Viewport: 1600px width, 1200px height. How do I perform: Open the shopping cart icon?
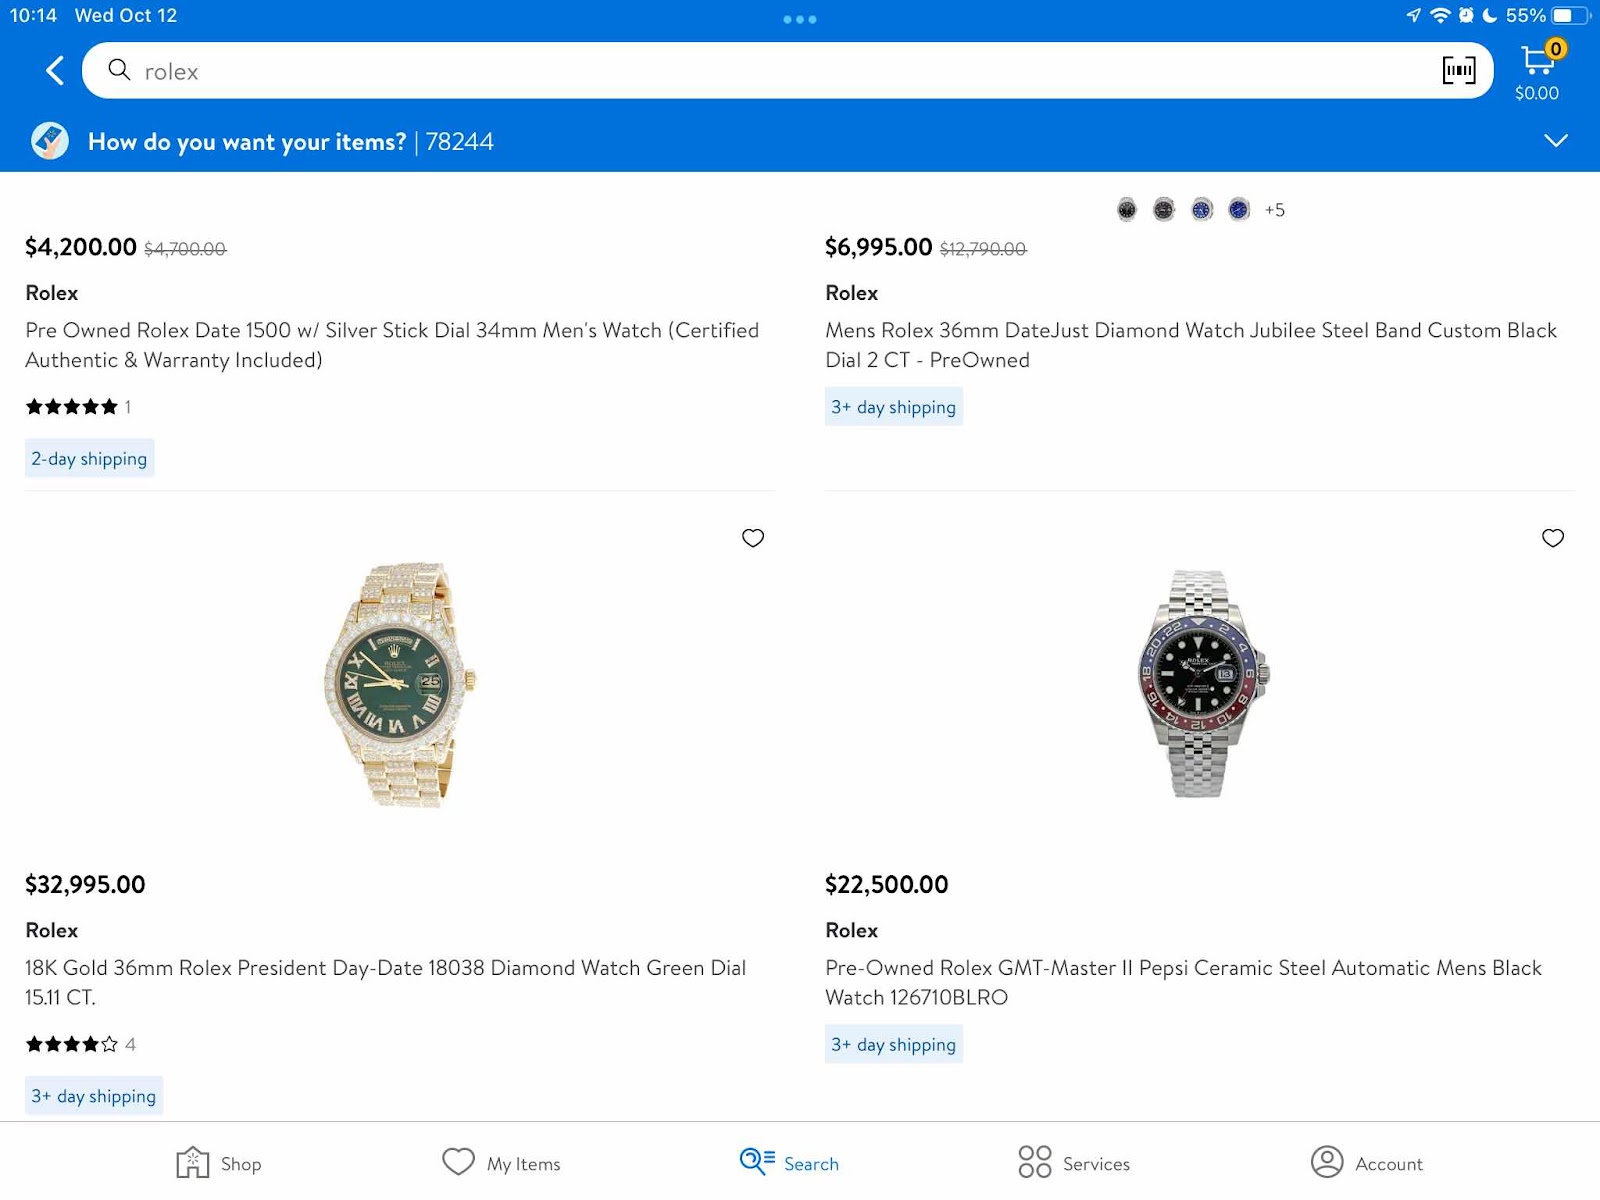point(1537,62)
